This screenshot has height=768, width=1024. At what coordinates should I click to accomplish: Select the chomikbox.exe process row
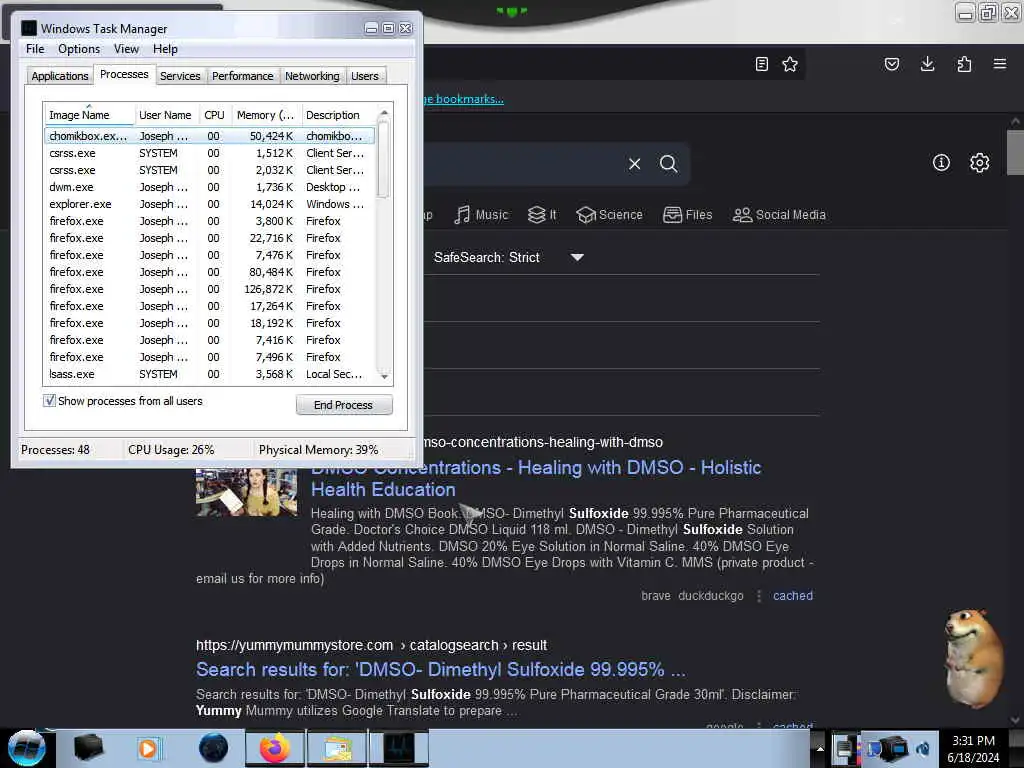pos(209,136)
